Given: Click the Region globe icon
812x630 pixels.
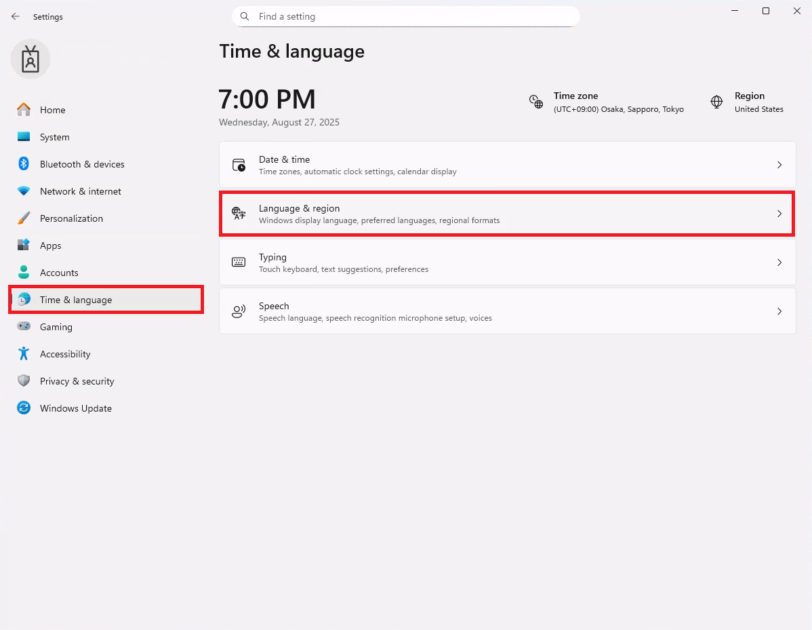Looking at the screenshot, I should 717,102.
